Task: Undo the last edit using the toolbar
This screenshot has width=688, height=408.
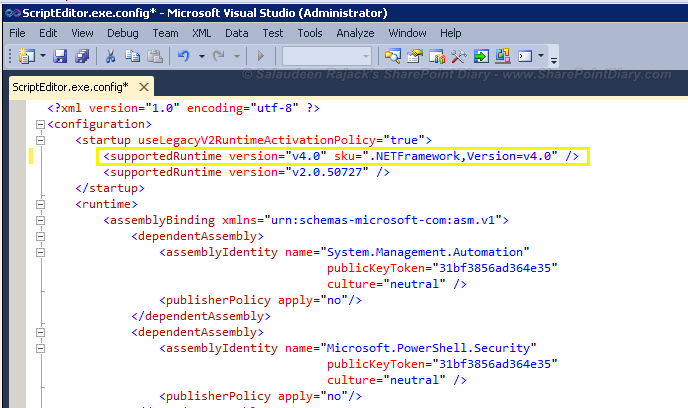Action: pos(183,56)
